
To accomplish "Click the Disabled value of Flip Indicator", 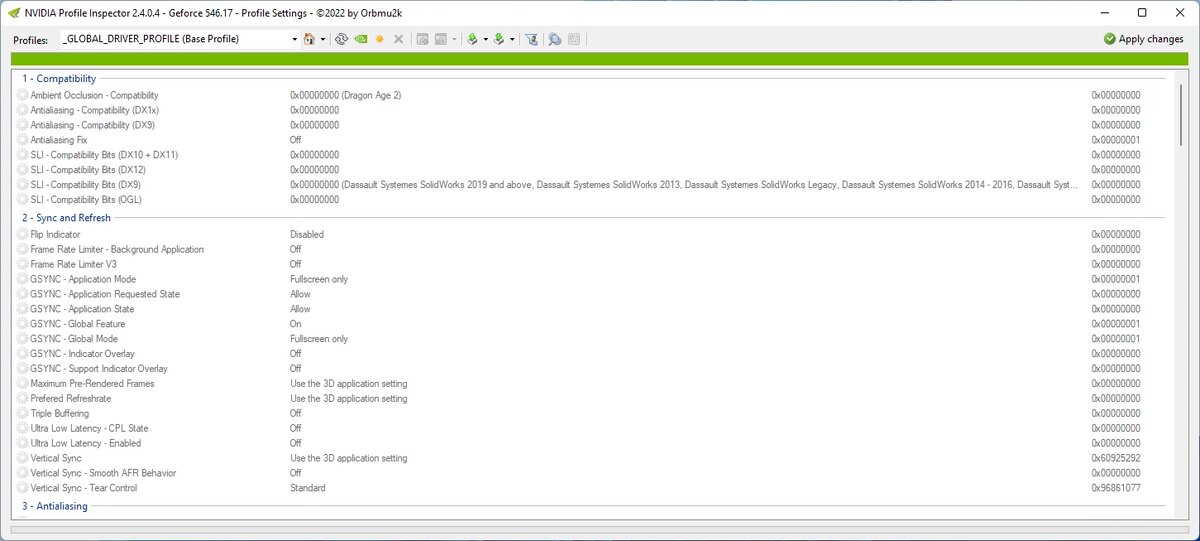I will 307,234.
